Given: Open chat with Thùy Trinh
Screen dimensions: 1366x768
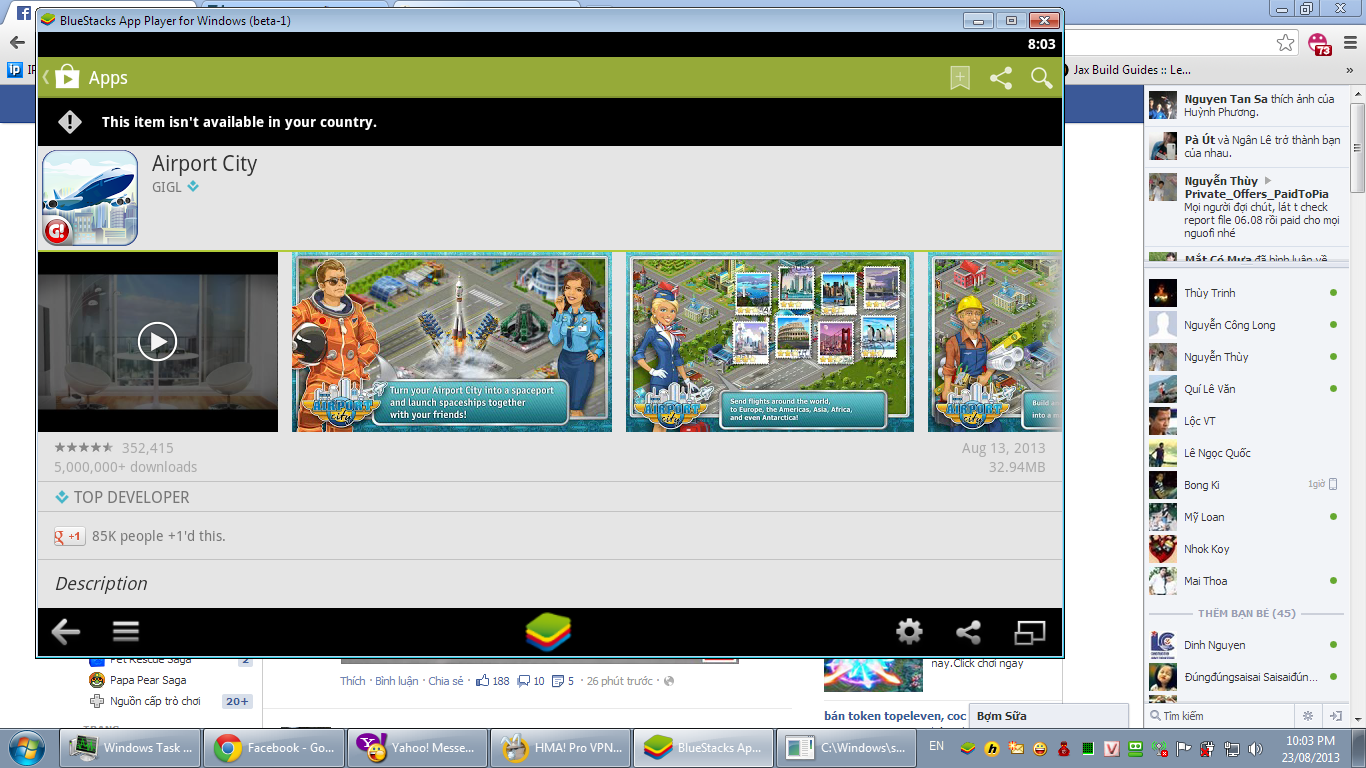Looking at the screenshot, I should pyautogui.click(x=1245, y=293).
